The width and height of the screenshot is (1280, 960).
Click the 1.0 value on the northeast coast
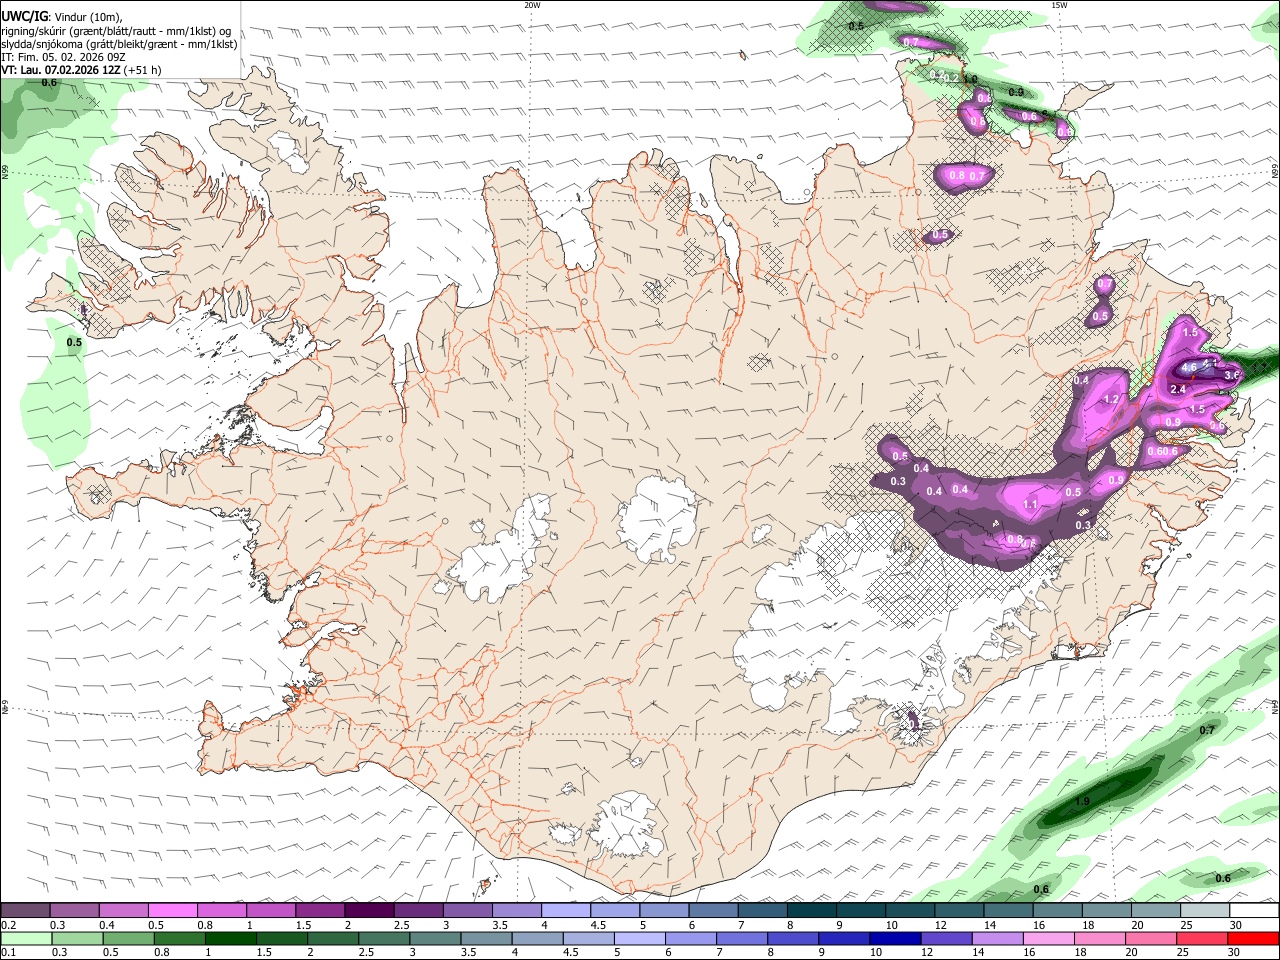(969, 80)
